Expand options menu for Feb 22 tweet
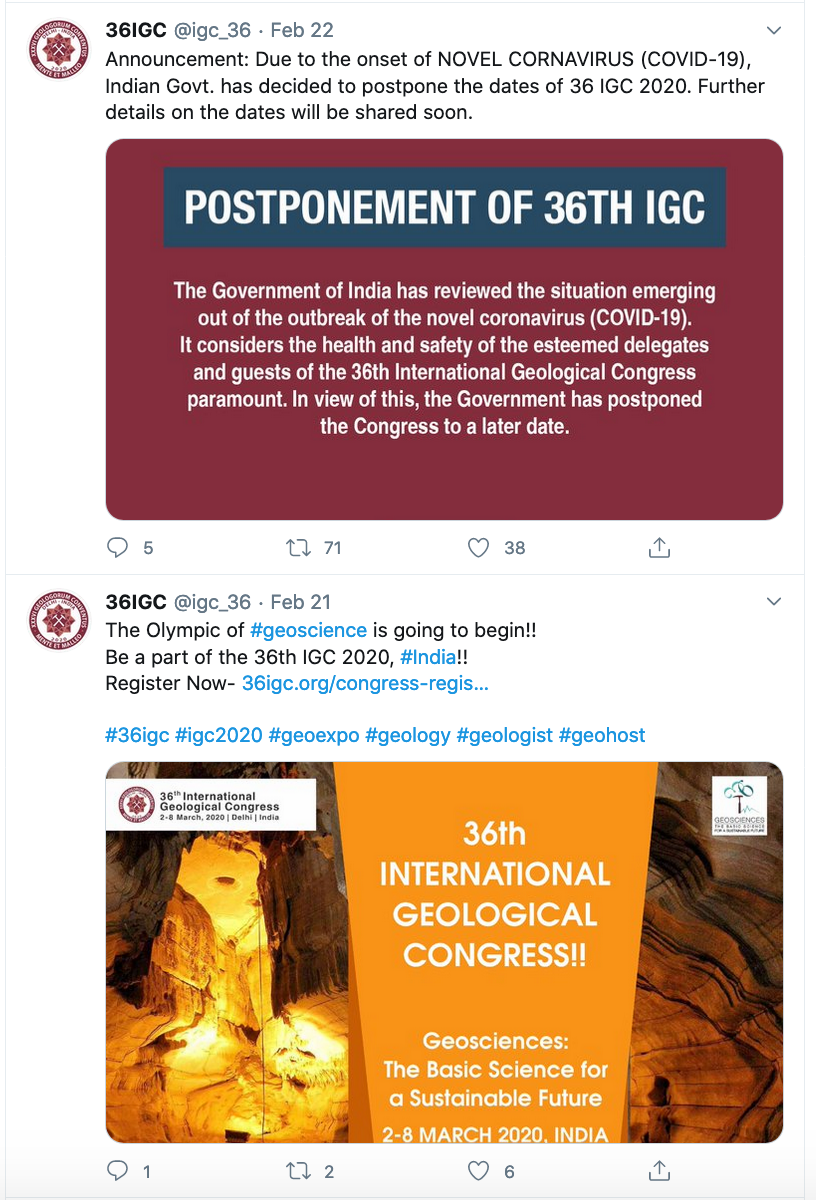The width and height of the screenshot is (816, 1200). (x=773, y=30)
